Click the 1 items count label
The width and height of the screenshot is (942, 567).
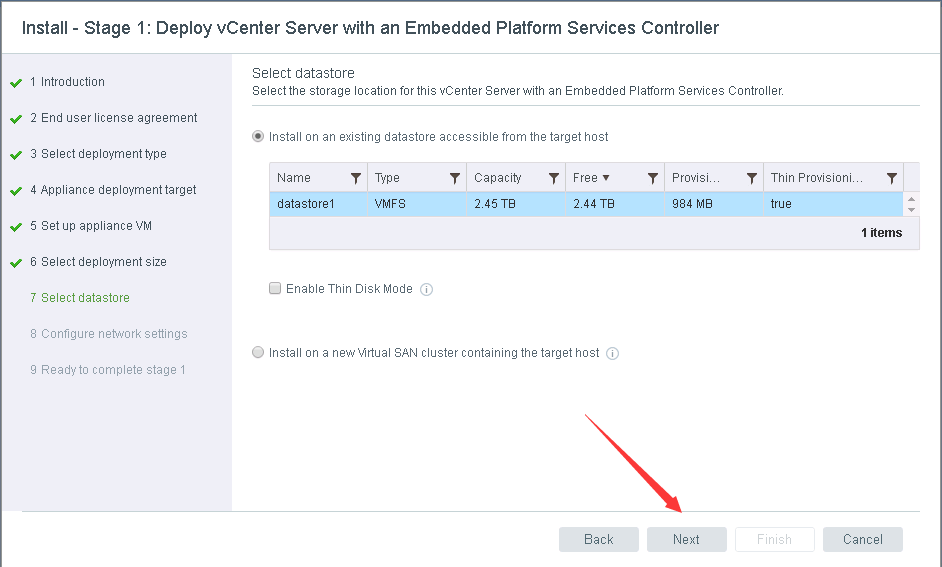881,233
